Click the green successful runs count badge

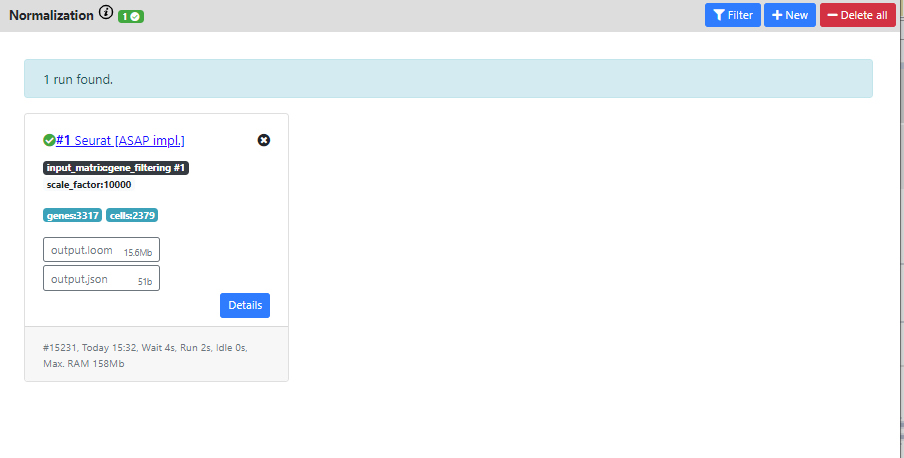[x=130, y=17]
